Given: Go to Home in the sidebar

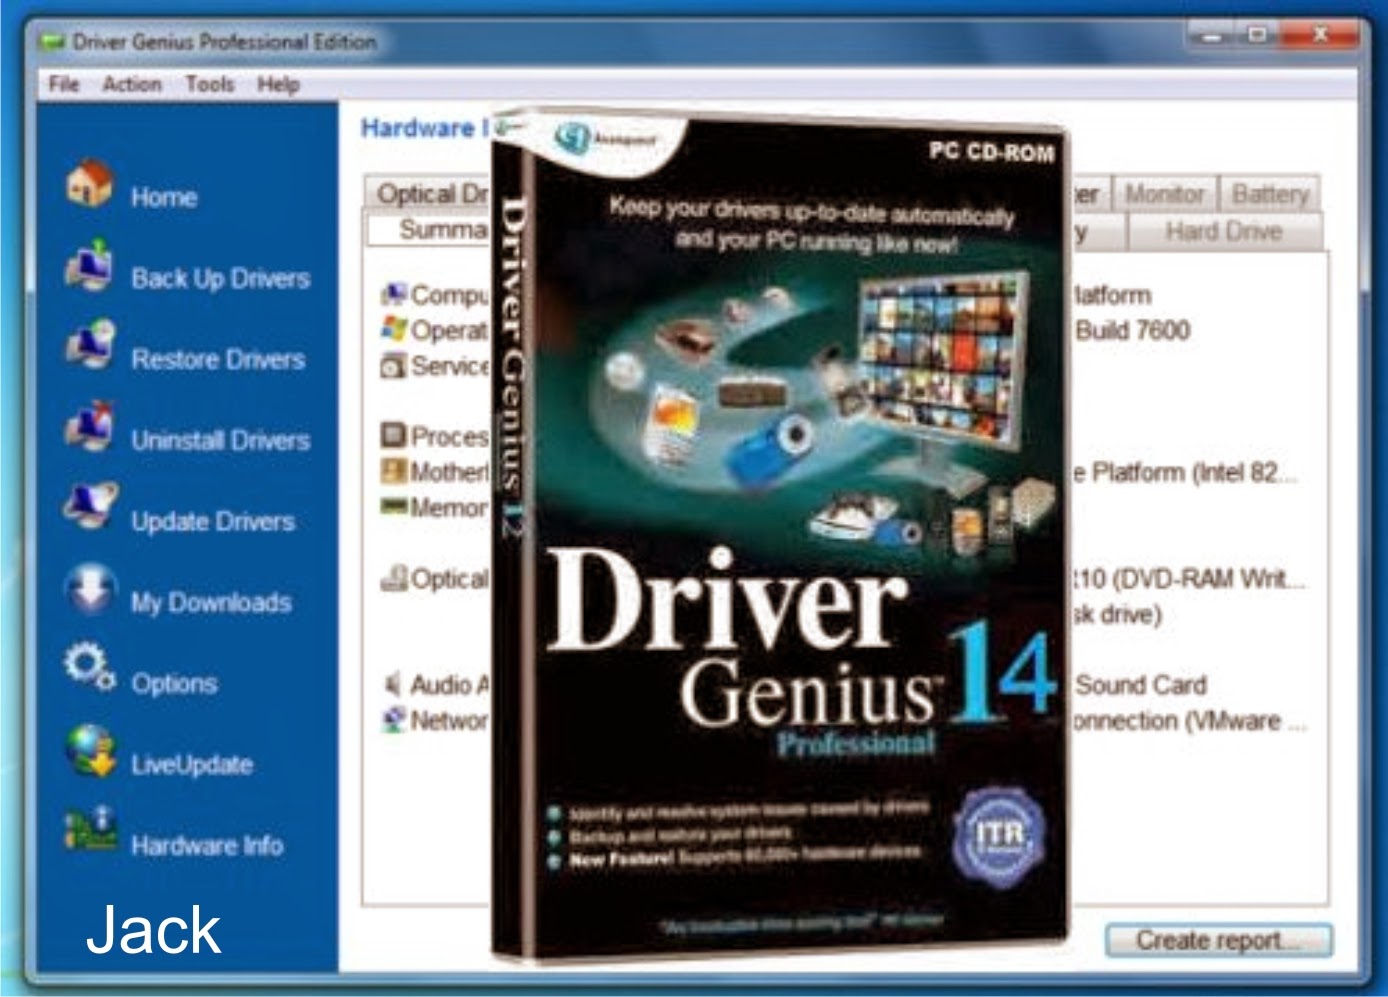Looking at the screenshot, I should click(x=164, y=197).
